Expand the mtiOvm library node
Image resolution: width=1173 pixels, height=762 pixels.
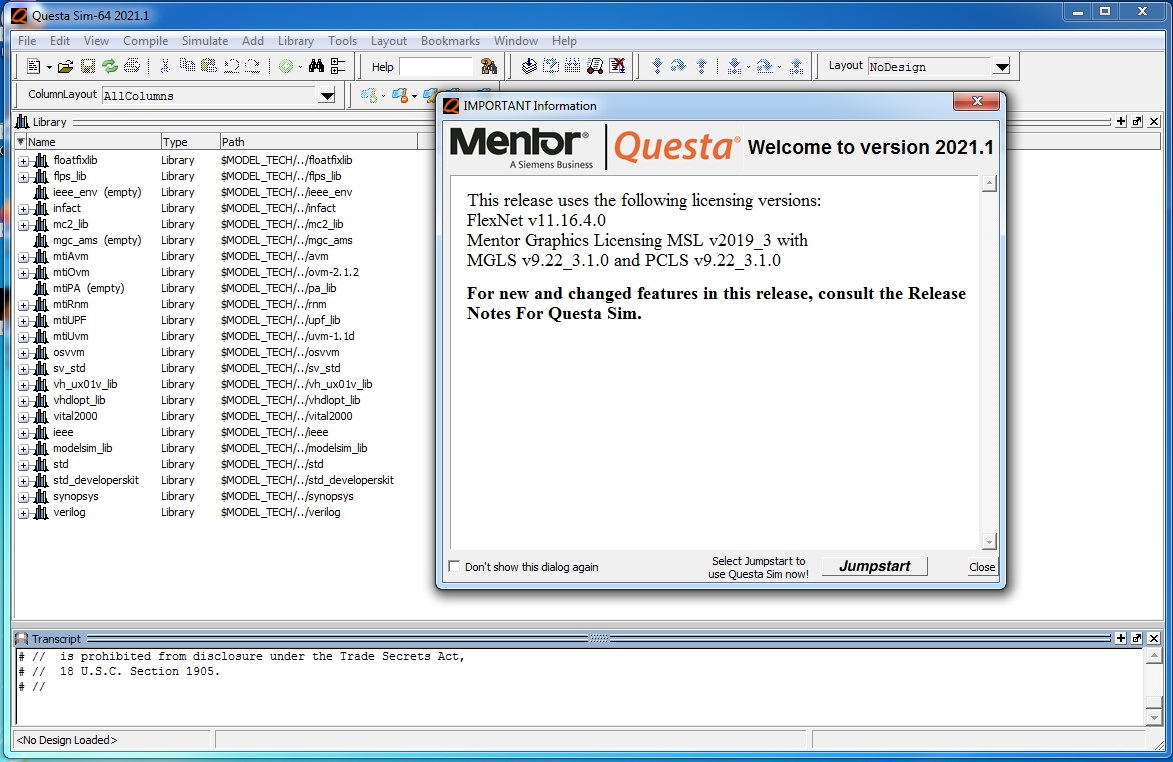click(23, 273)
